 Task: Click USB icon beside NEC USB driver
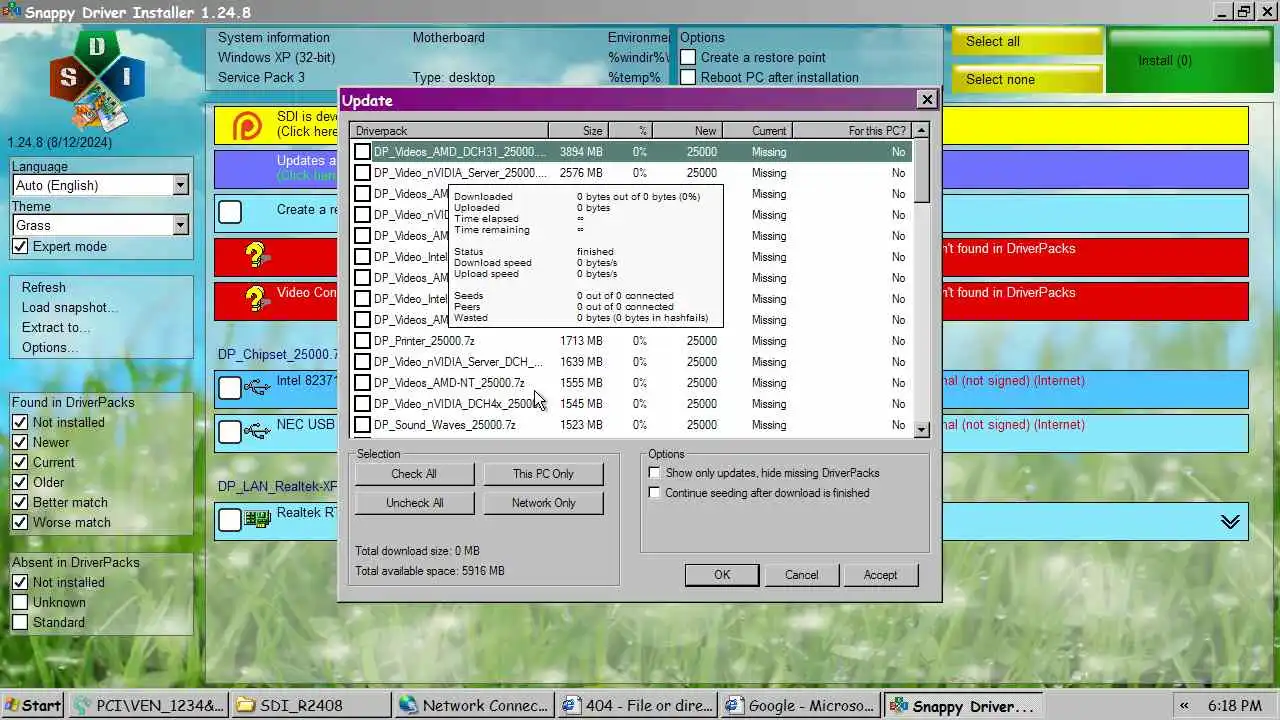point(257,431)
